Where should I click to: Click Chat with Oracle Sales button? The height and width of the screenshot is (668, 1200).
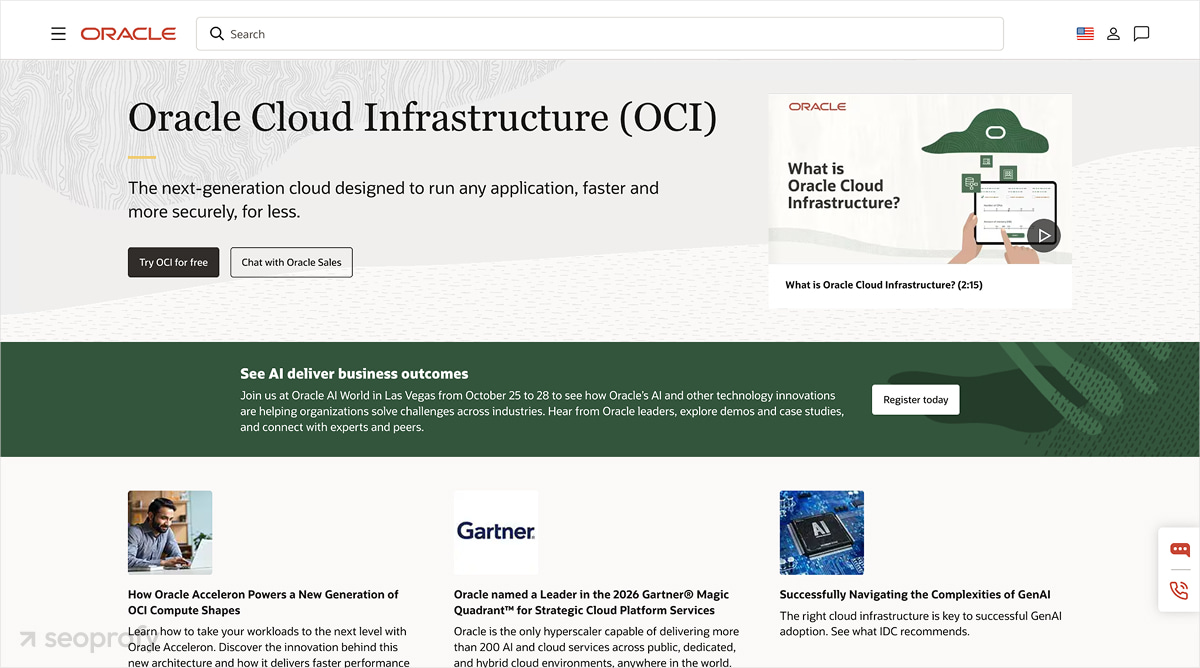(291, 262)
